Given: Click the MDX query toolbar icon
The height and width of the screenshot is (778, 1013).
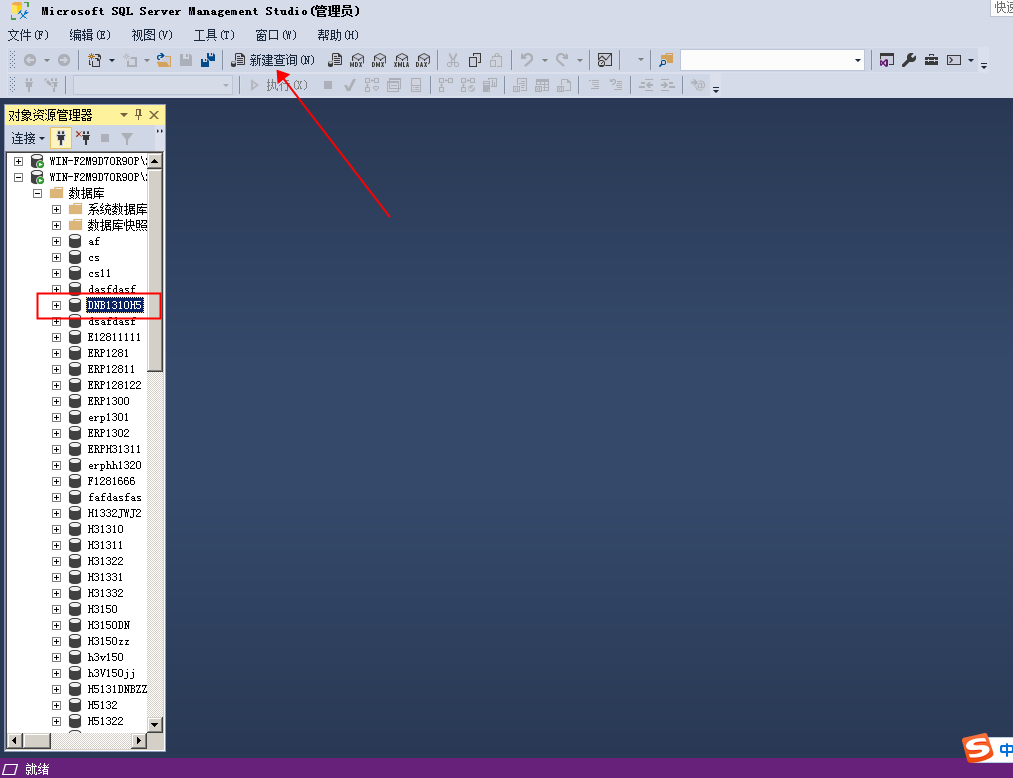Looking at the screenshot, I should click(357, 61).
